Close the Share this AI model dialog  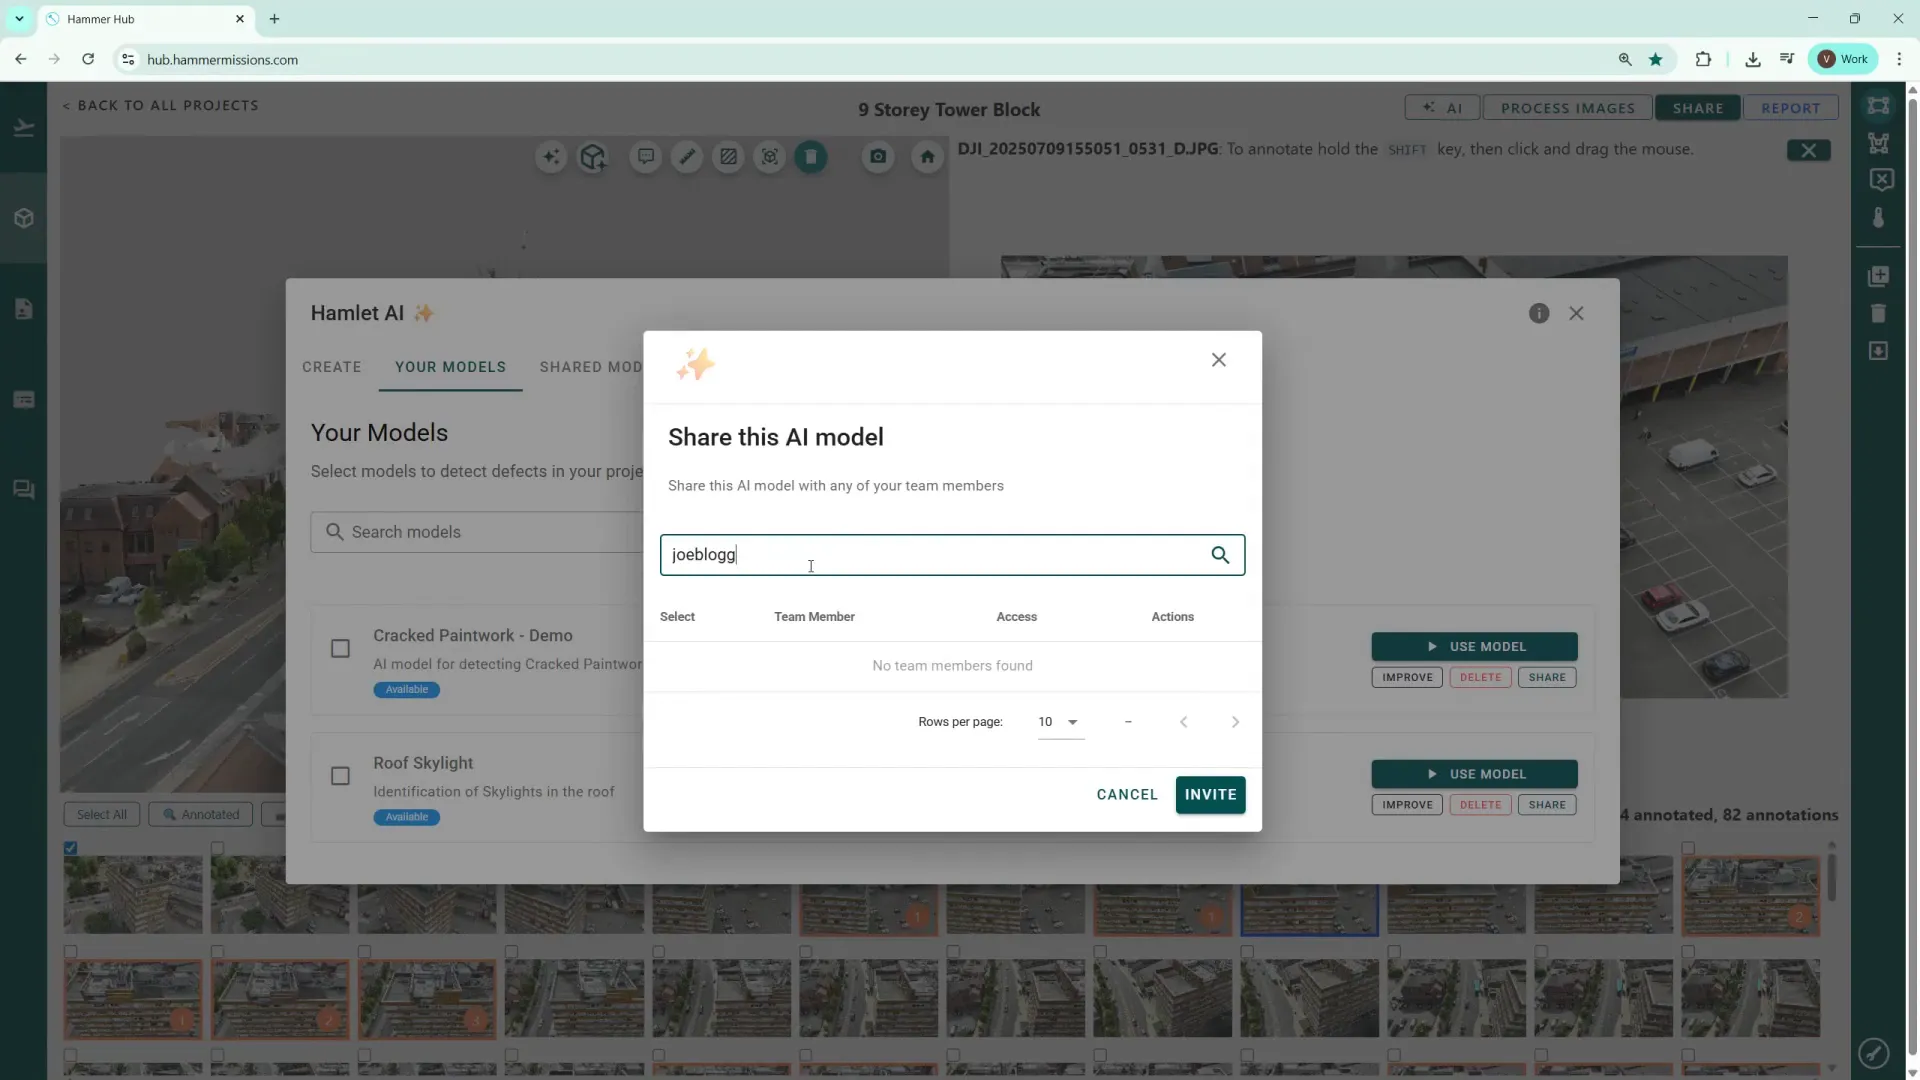(x=1218, y=360)
